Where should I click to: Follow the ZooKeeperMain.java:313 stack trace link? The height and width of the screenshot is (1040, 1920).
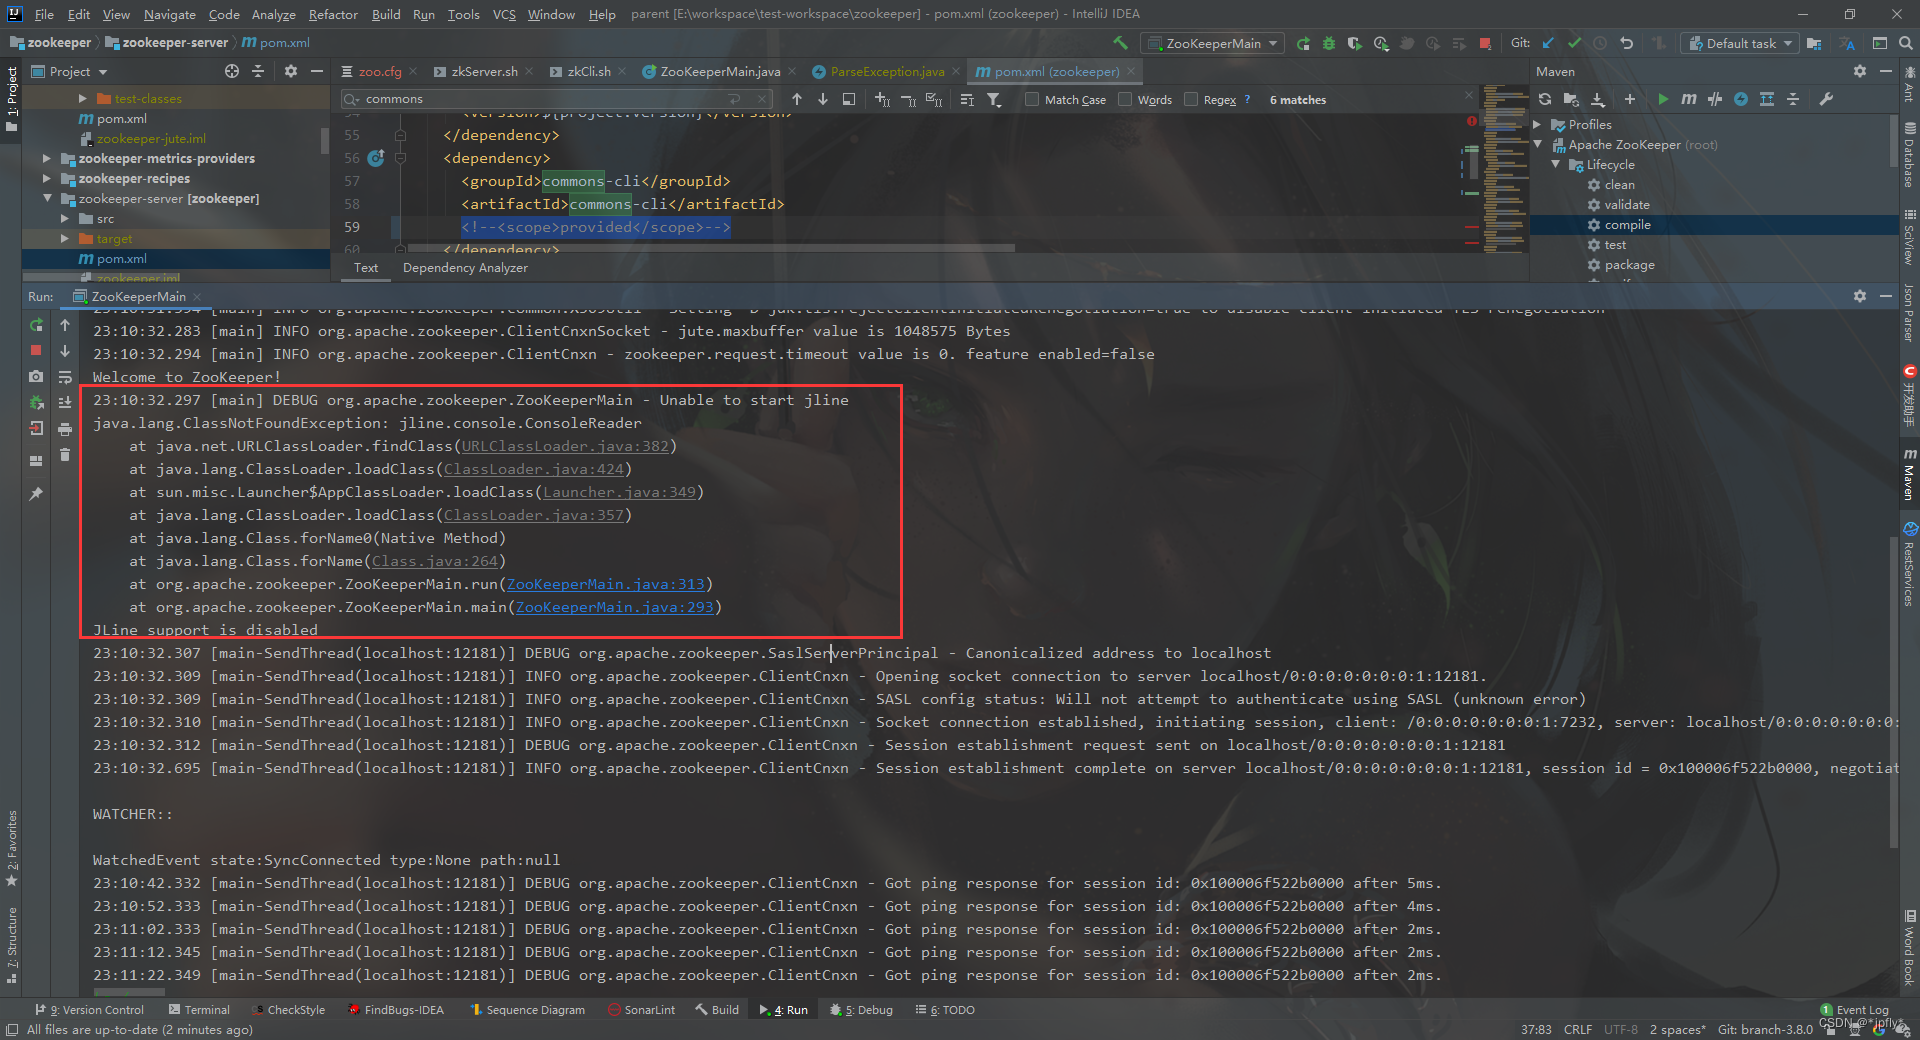tap(606, 584)
